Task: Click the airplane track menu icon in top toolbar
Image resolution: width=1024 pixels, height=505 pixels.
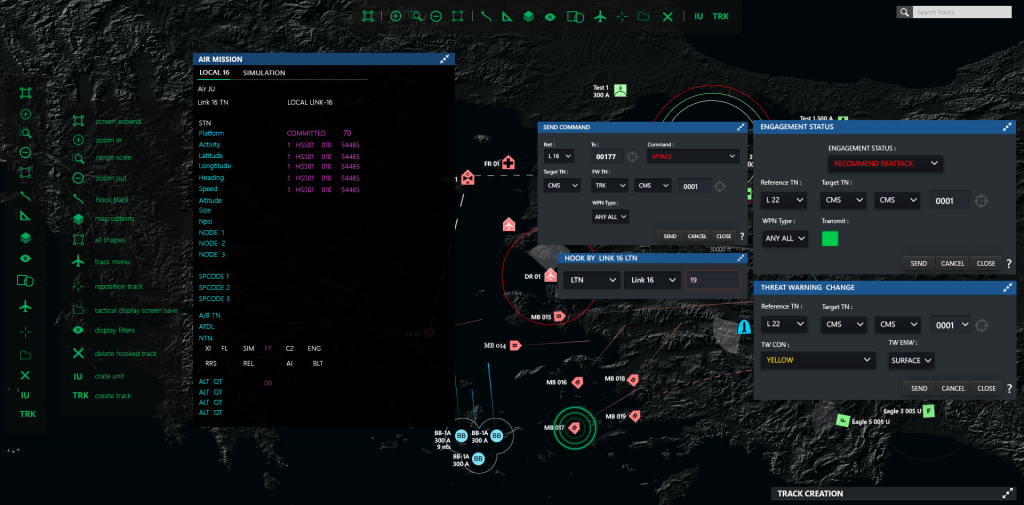Action: click(x=600, y=16)
